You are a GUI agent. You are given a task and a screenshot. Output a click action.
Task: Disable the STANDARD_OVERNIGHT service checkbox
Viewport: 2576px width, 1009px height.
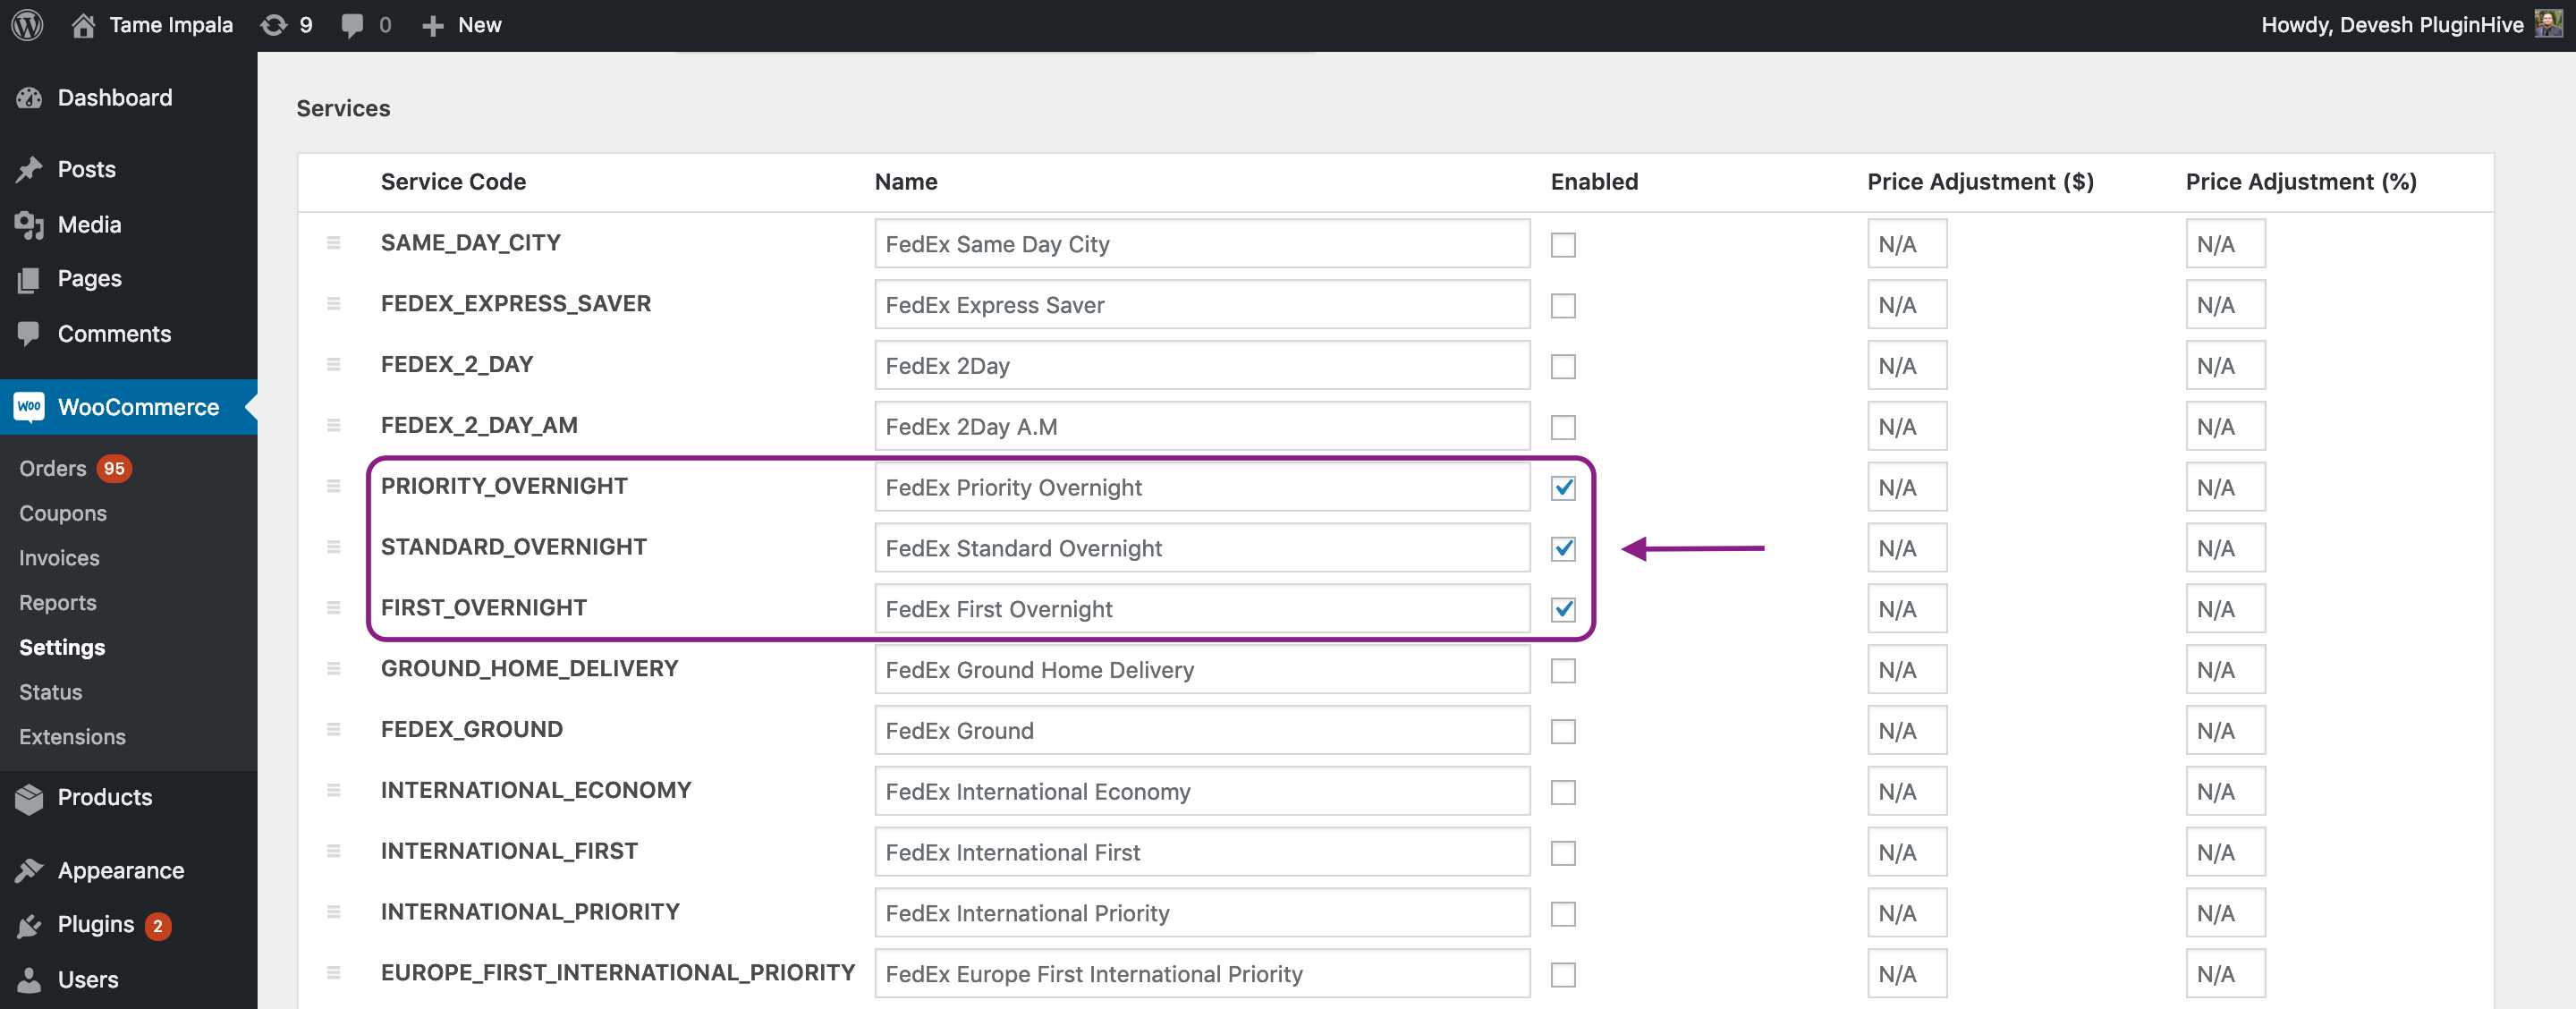(1563, 547)
